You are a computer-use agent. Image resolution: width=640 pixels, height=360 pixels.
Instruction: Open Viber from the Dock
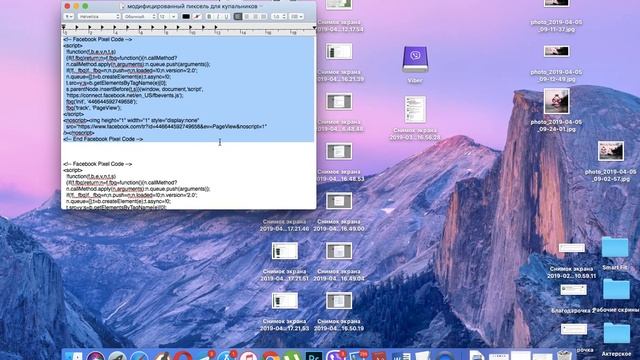[x=335, y=356]
